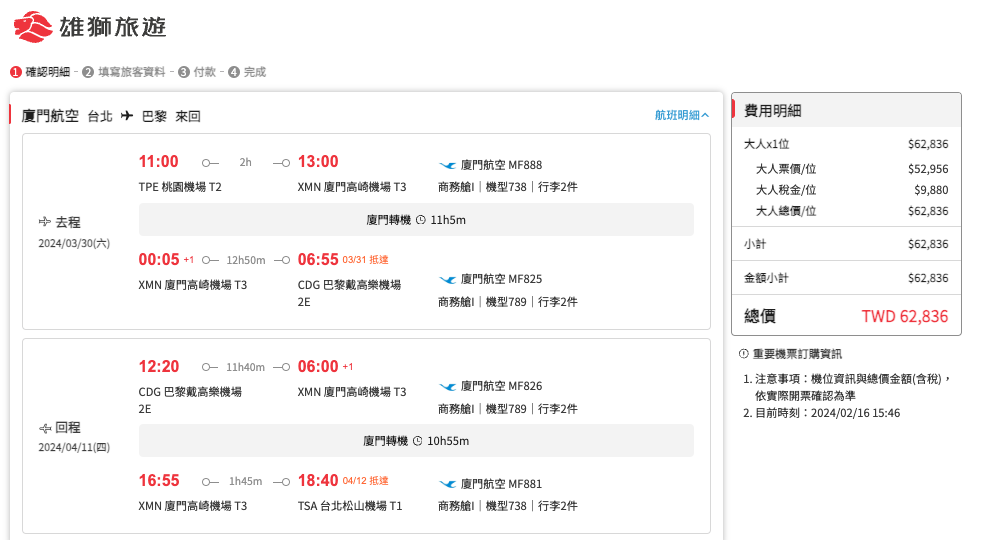Click 商務艙I 機型738 行李2件 under MF888
Image resolution: width=984 pixels, height=540 pixels.
tap(508, 187)
